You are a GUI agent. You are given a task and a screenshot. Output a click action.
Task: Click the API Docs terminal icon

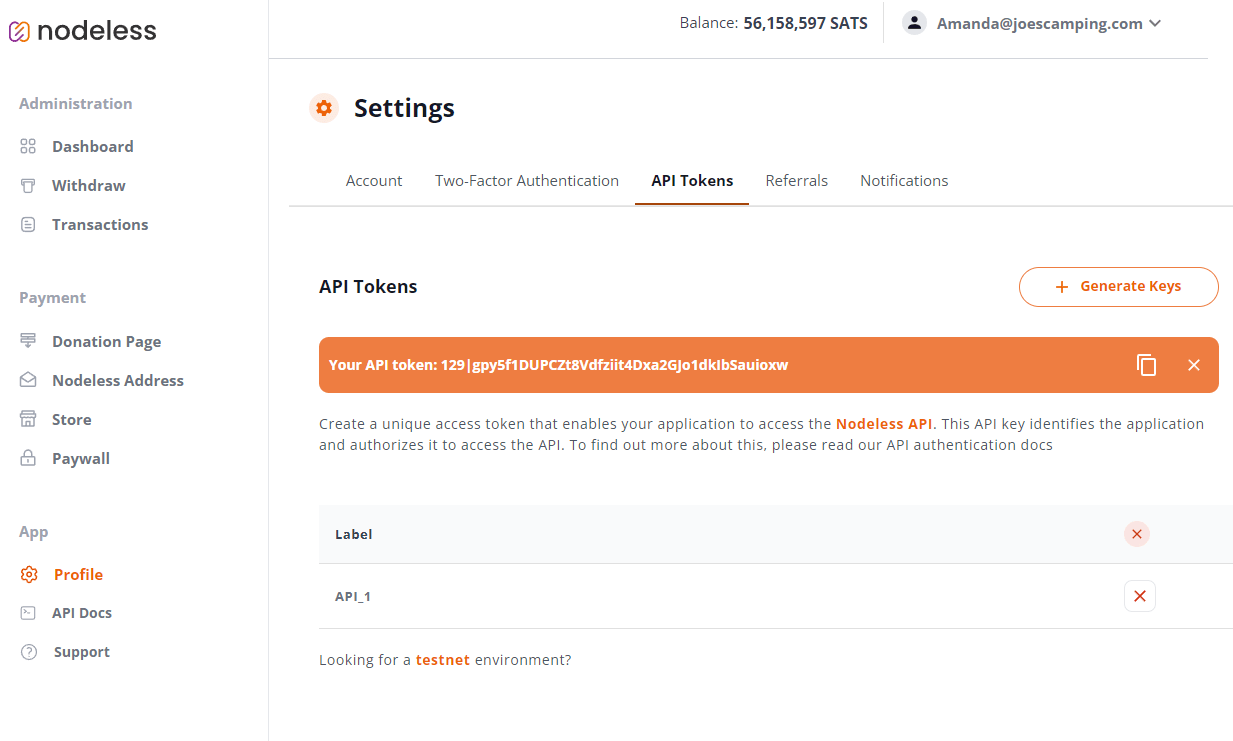point(28,613)
